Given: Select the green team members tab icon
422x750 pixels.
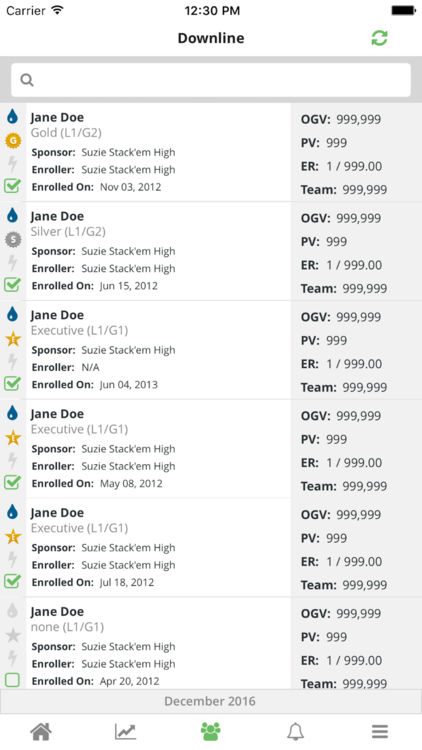Looking at the screenshot, I should tap(211, 731).
